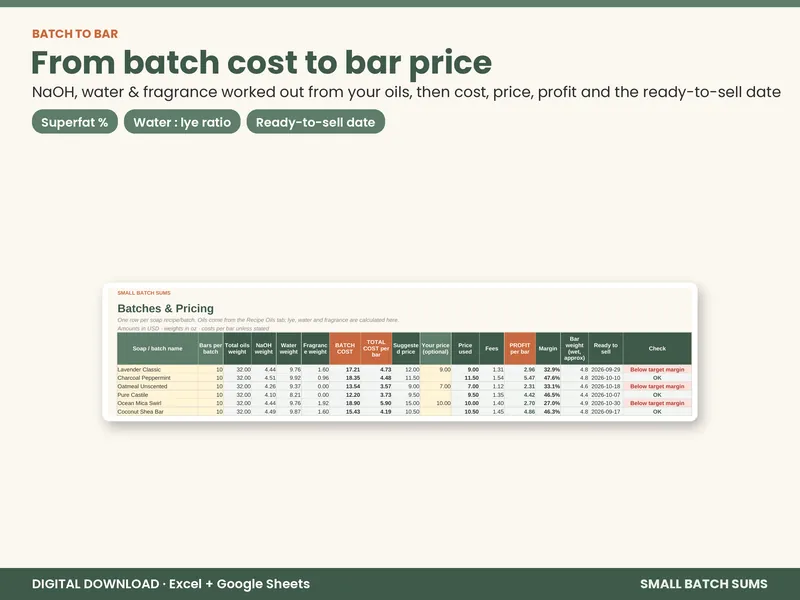This screenshot has width=800, height=600.
Task: Click Coconut Shea Bar margin 46.3%
Action: (x=548, y=412)
